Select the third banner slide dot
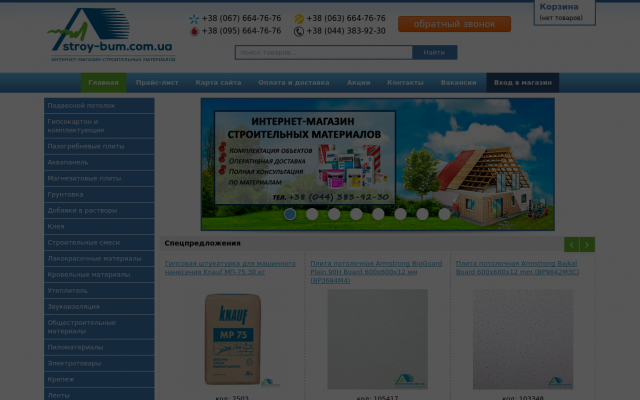The width and height of the screenshot is (640, 400). click(x=334, y=214)
